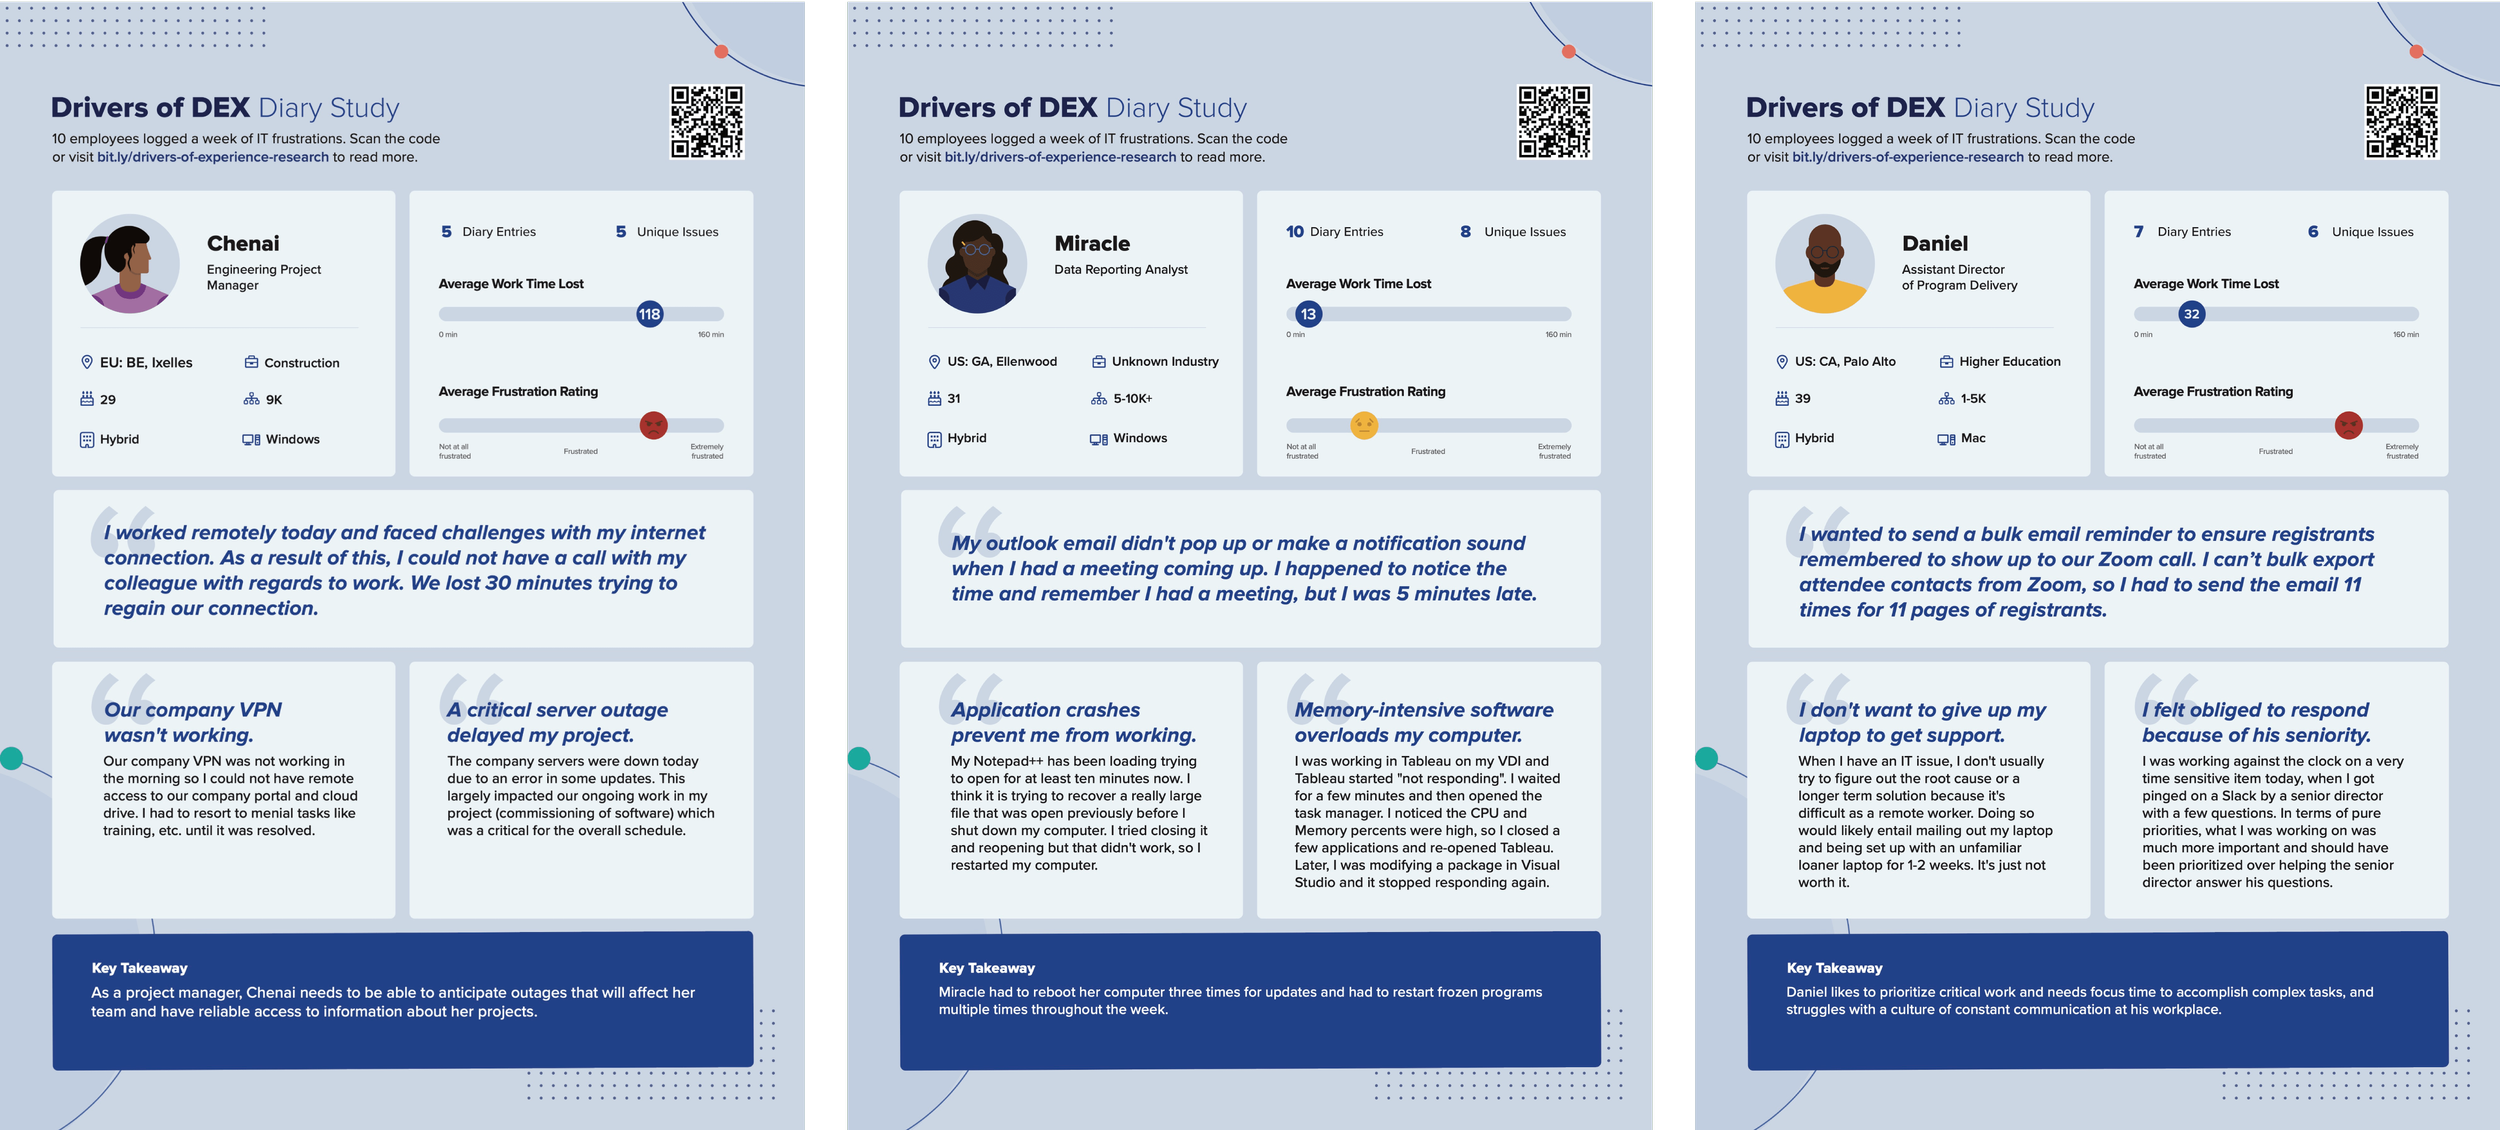This screenshot has height=1130, width=2500.
Task: Click the computer icon beside Mac
Action: [x=1946, y=438]
